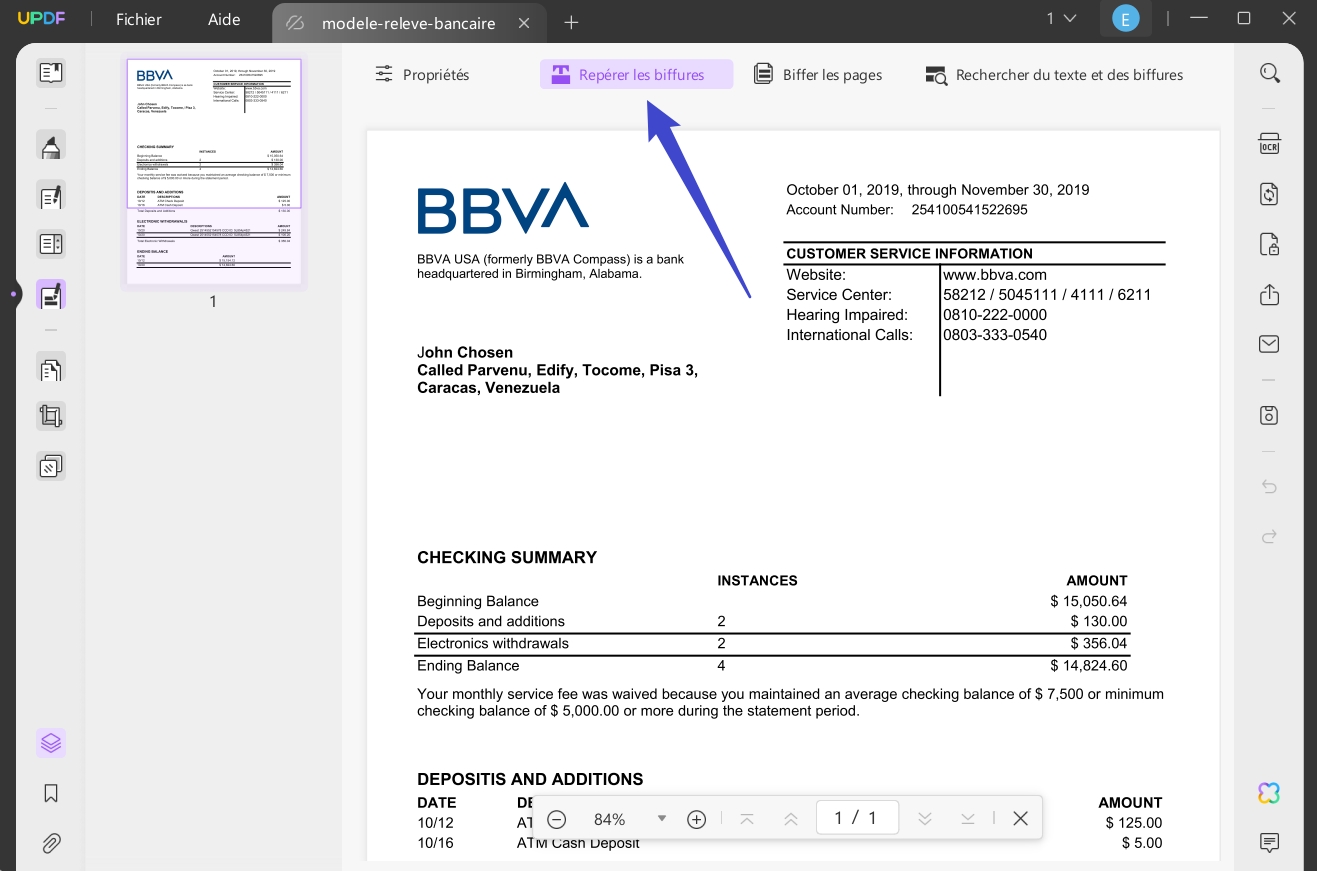1317x871 pixels.
Task: Select page 1 thumbnail
Action: pos(213,172)
